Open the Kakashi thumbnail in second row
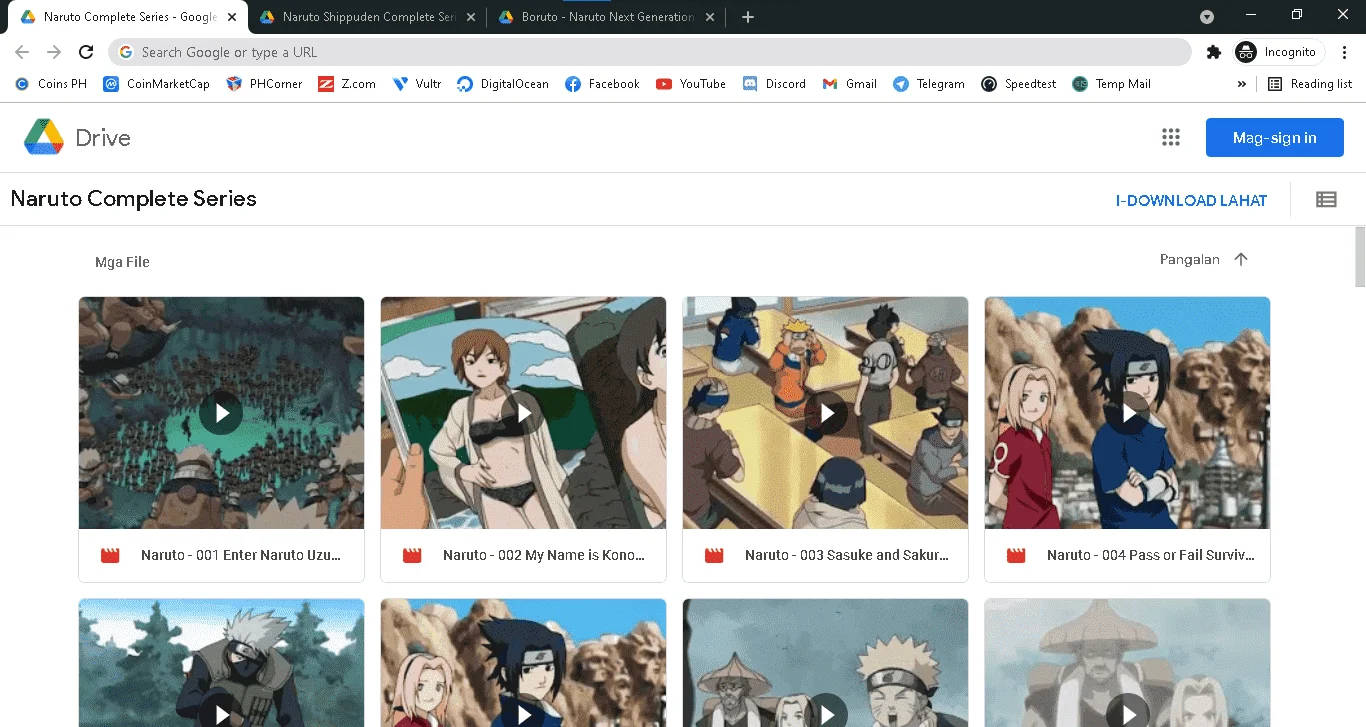The height and width of the screenshot is (727, 1366). tap(221, 663)
